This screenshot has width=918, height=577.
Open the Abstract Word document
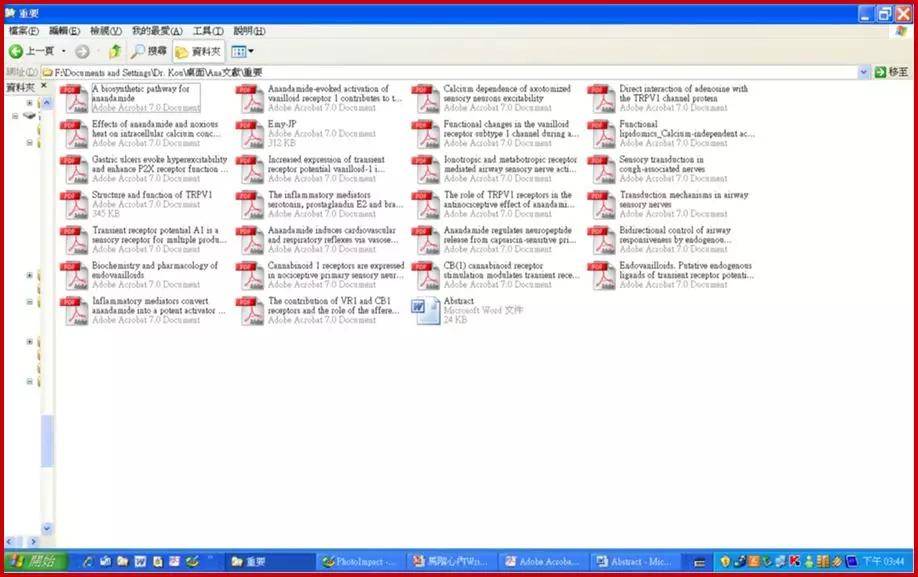click(427, 310)
